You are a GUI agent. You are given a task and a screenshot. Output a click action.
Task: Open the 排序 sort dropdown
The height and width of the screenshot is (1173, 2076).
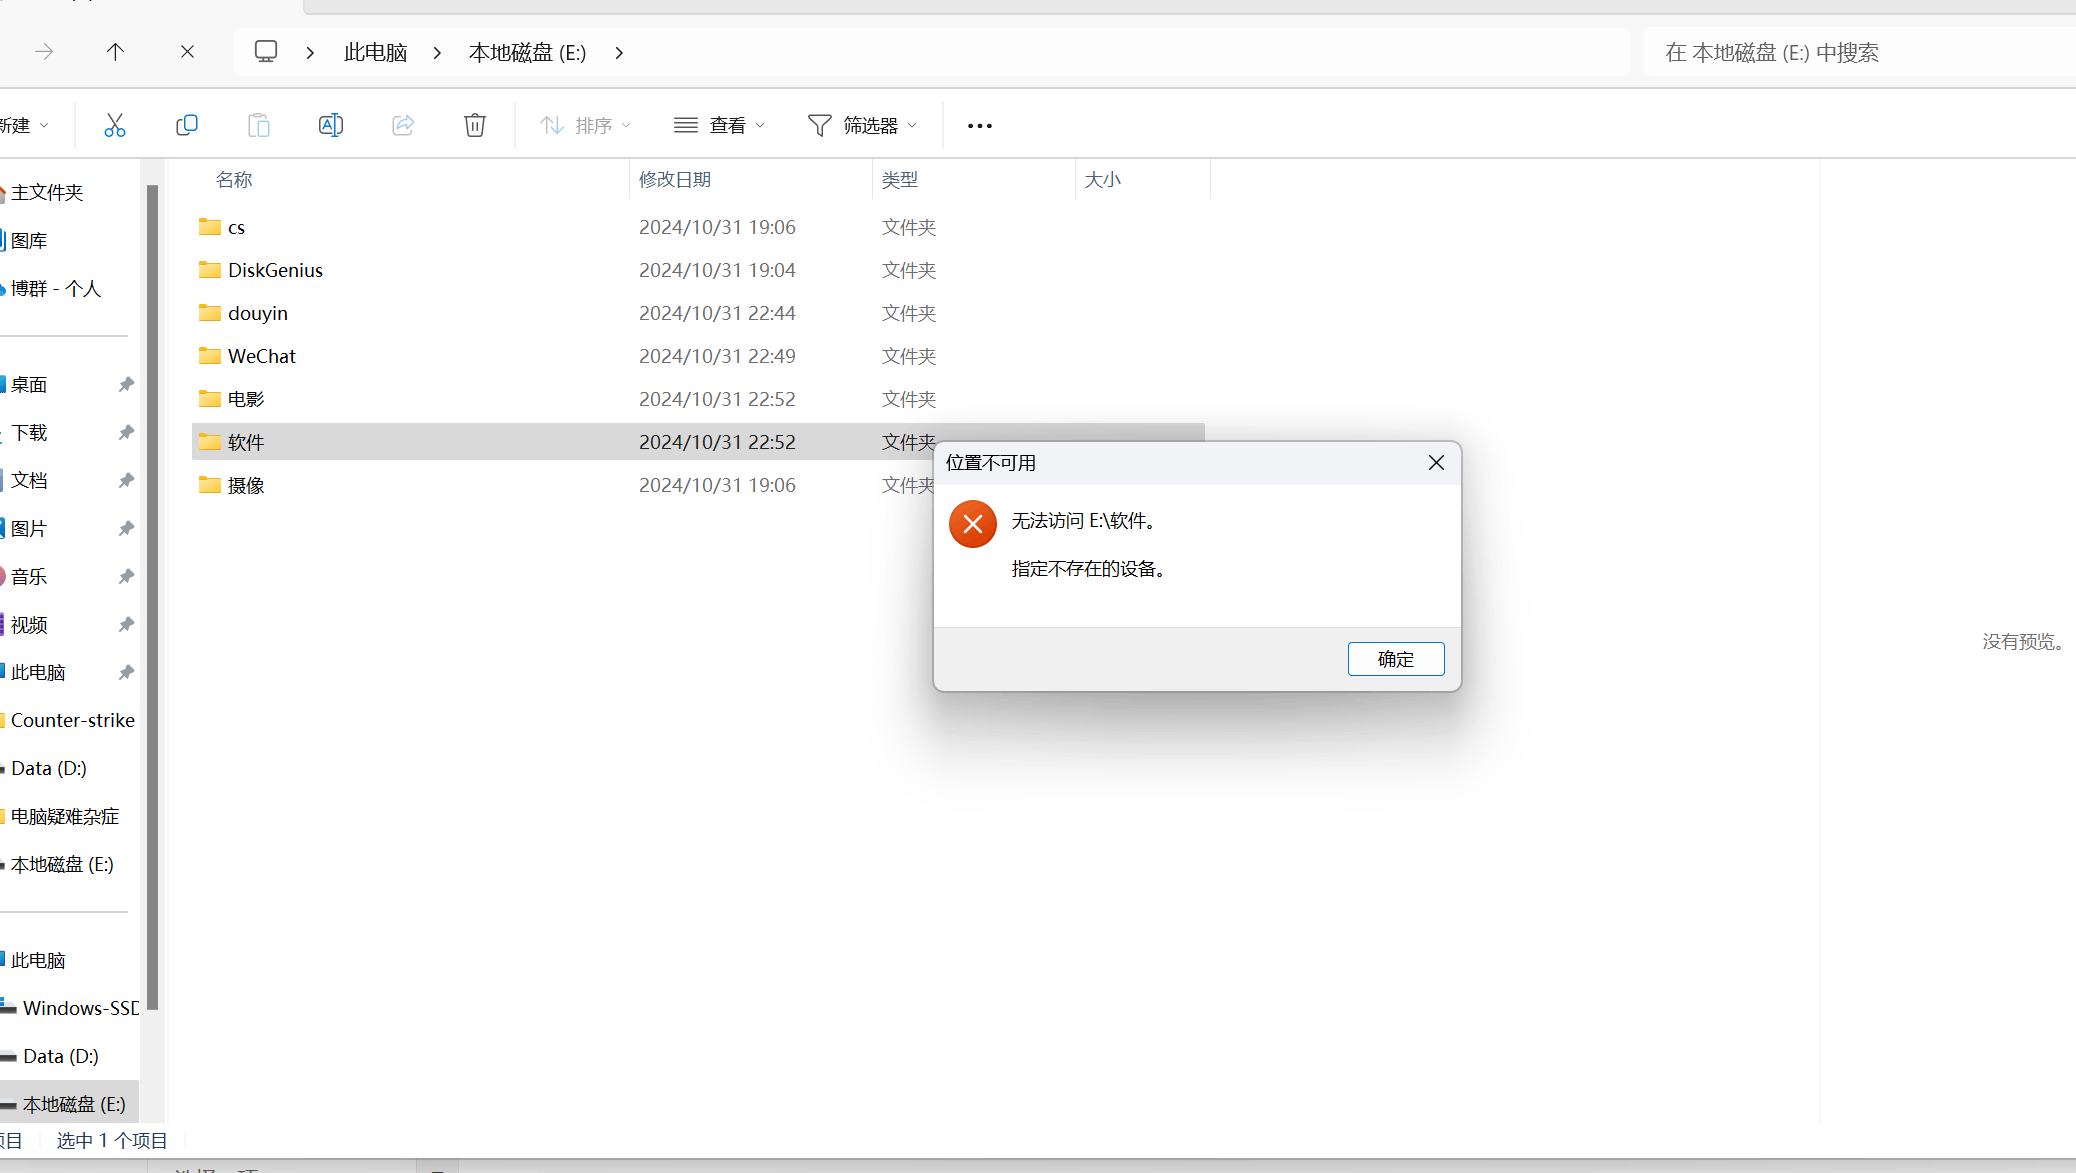[x=586, y=126]
